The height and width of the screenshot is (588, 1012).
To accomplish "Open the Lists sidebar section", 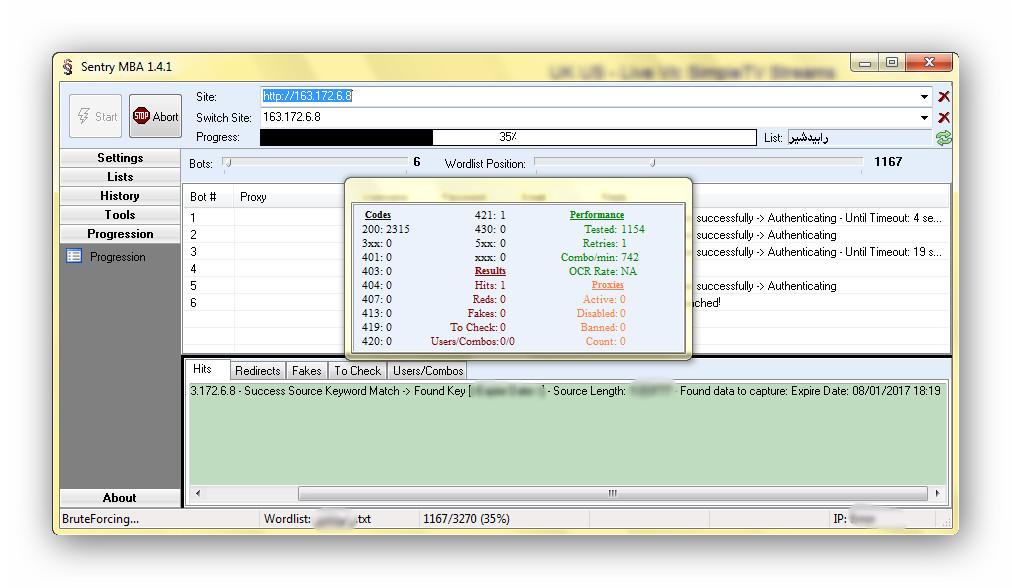I will (120, 177).
